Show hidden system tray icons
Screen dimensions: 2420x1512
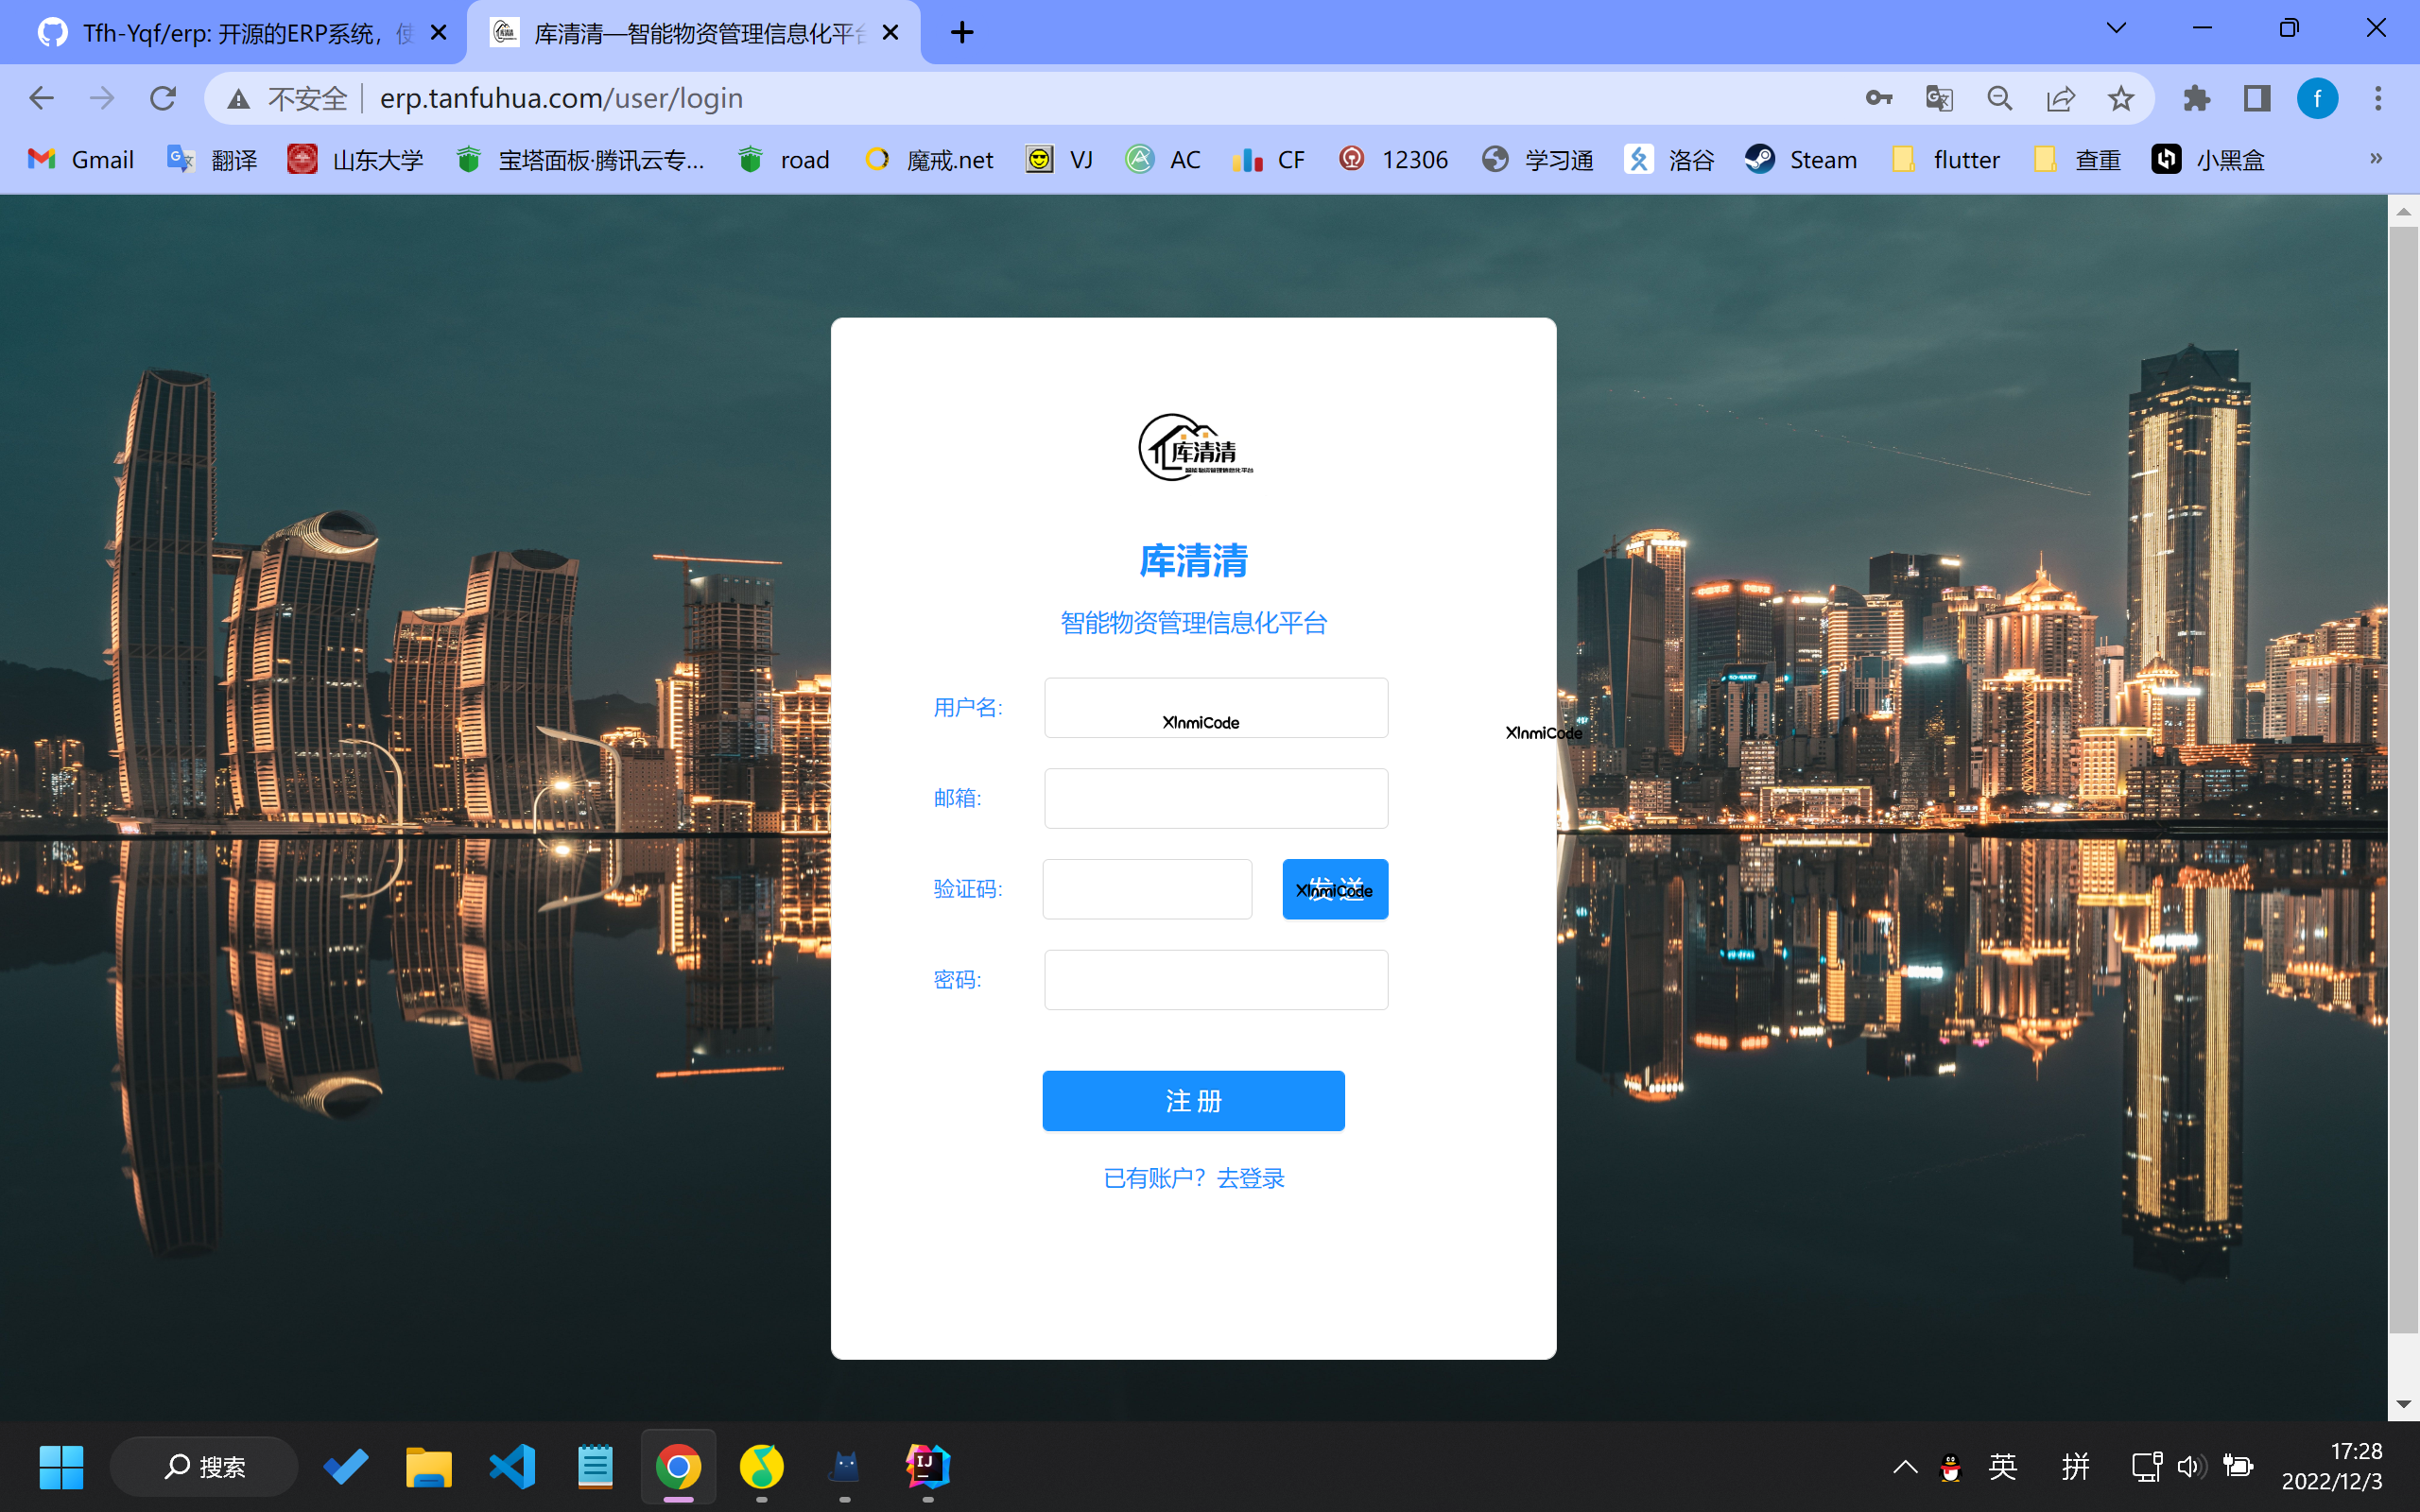(1905, 1466)
